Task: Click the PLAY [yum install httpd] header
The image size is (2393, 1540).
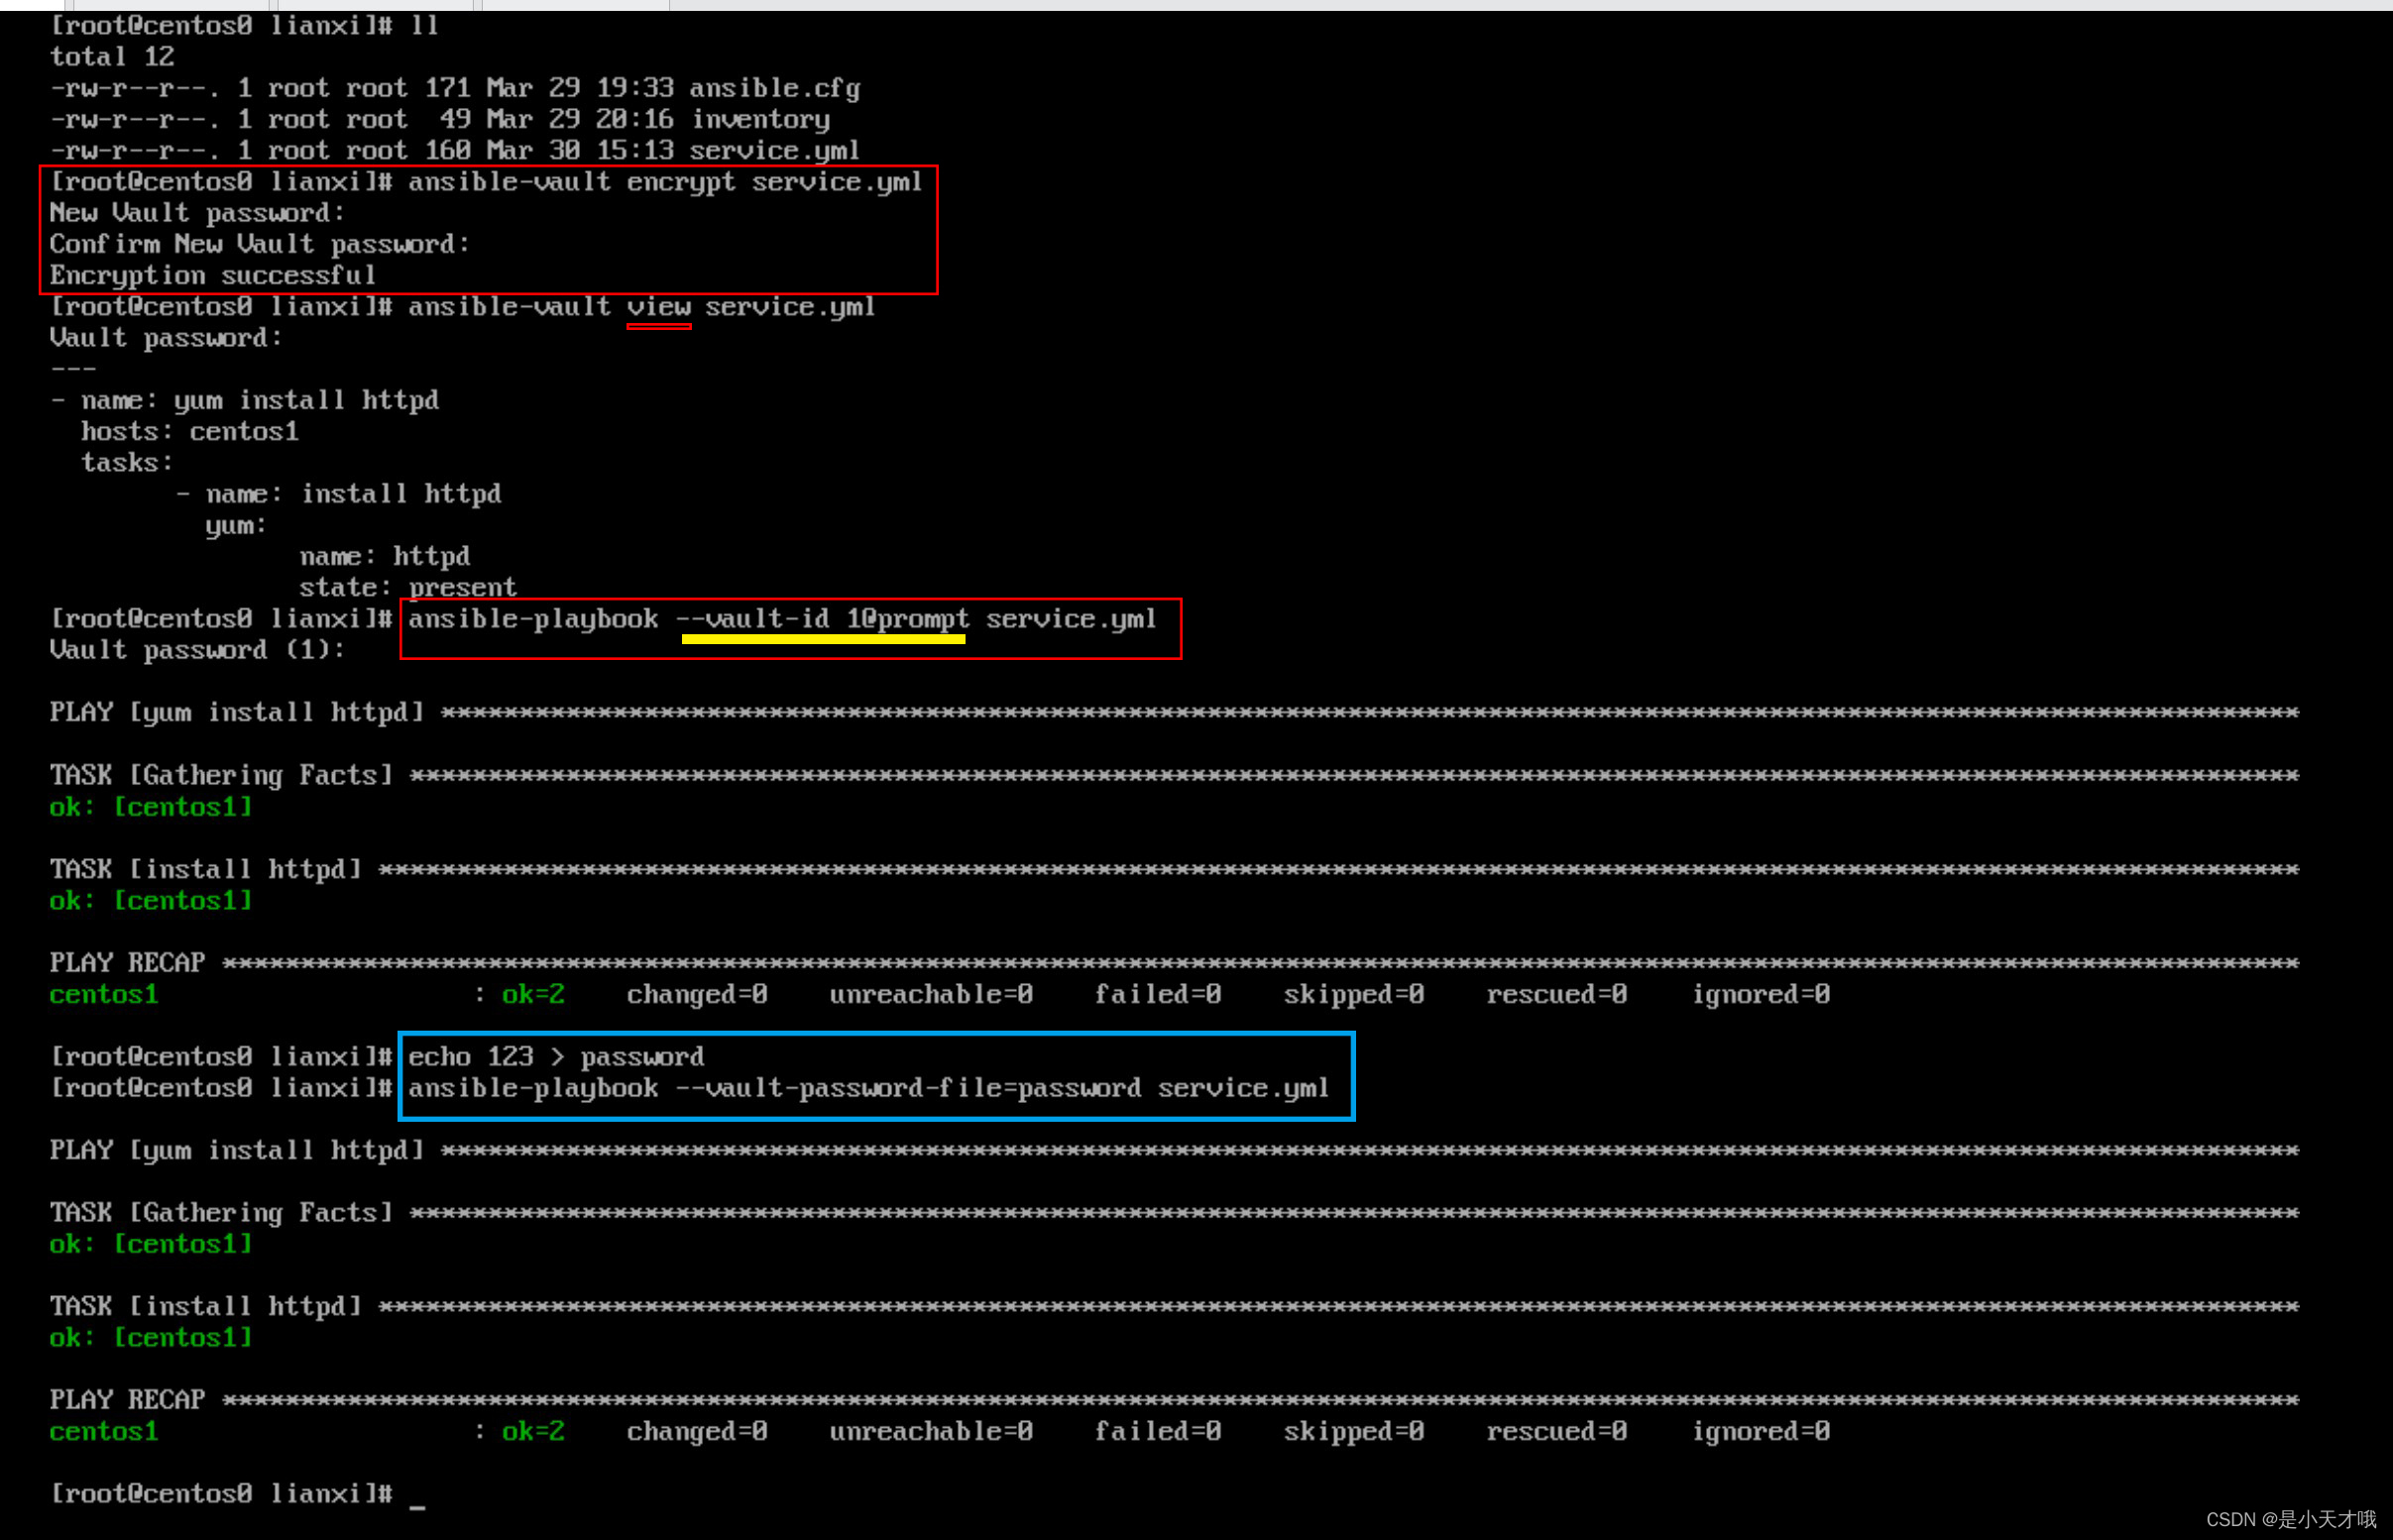Action: point(236,711)
